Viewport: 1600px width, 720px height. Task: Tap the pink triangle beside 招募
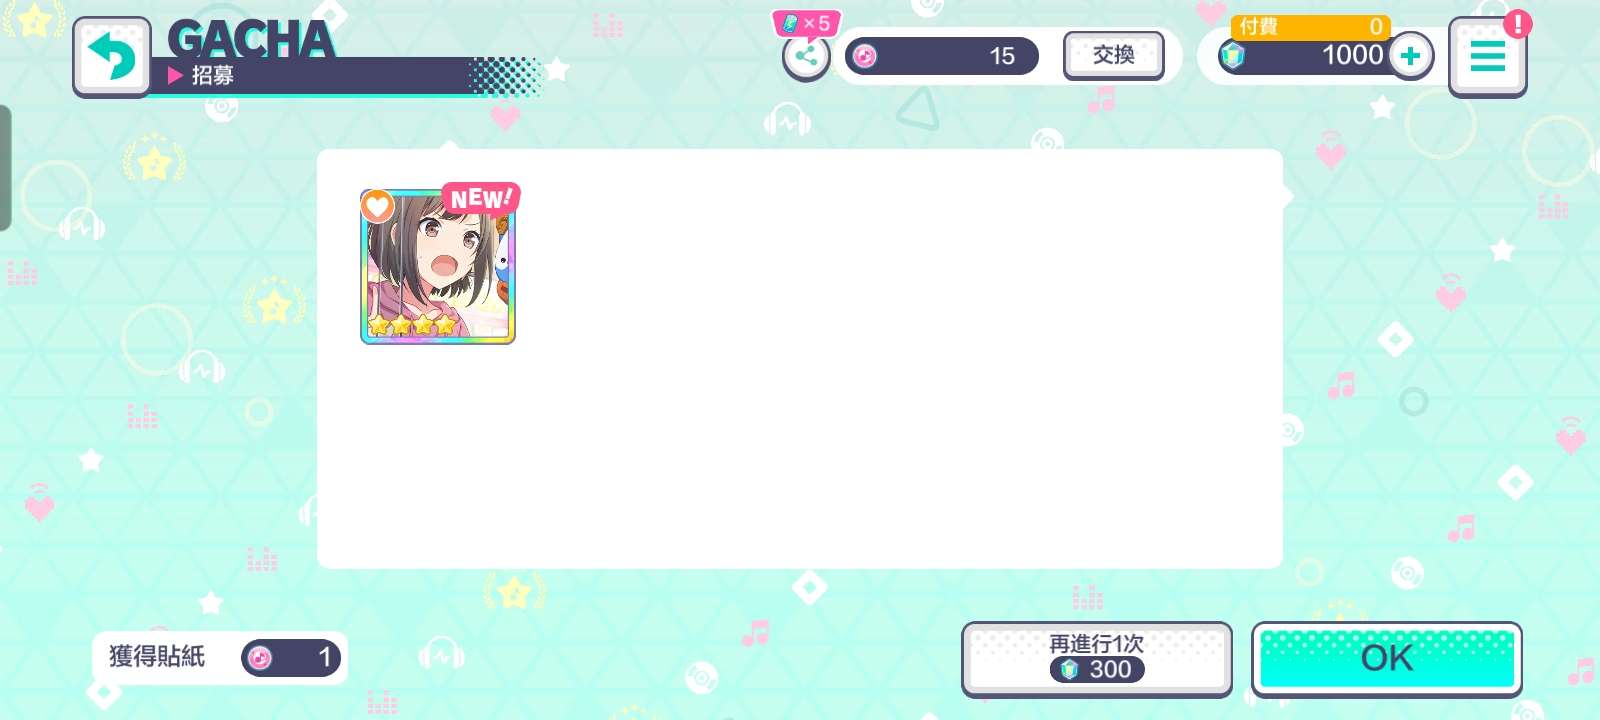click(175, 75)
